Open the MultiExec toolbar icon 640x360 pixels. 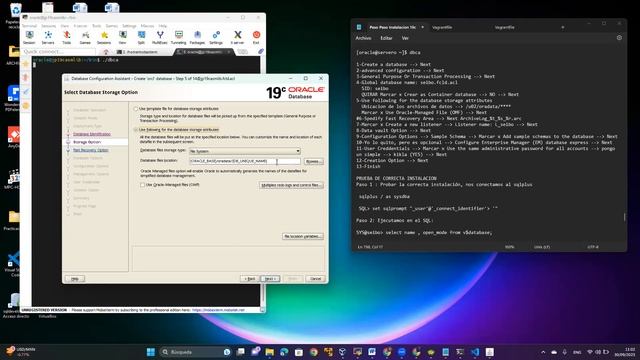point(160,37)
